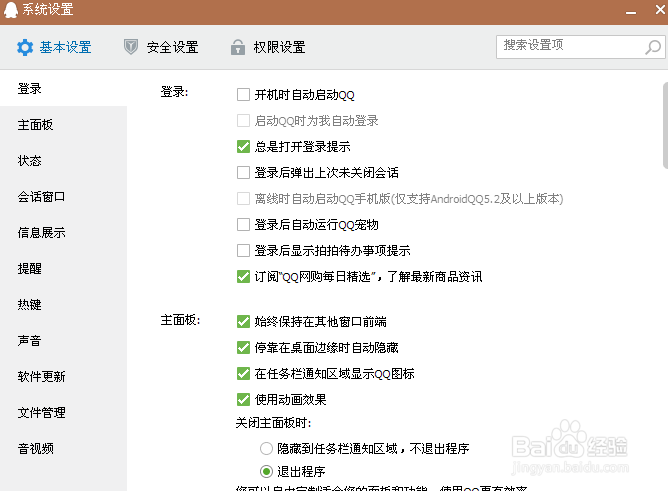Uncheck 订阅QQ网购每日精选 option
668x491 pixels.
tap(243, 276)
